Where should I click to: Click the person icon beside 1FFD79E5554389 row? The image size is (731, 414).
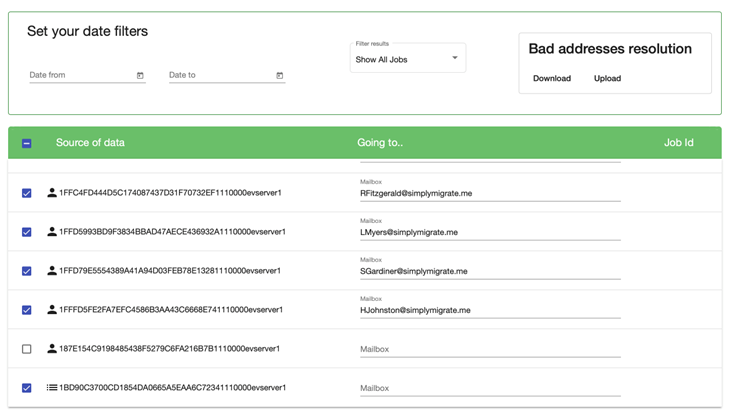(x=52, y=271)
